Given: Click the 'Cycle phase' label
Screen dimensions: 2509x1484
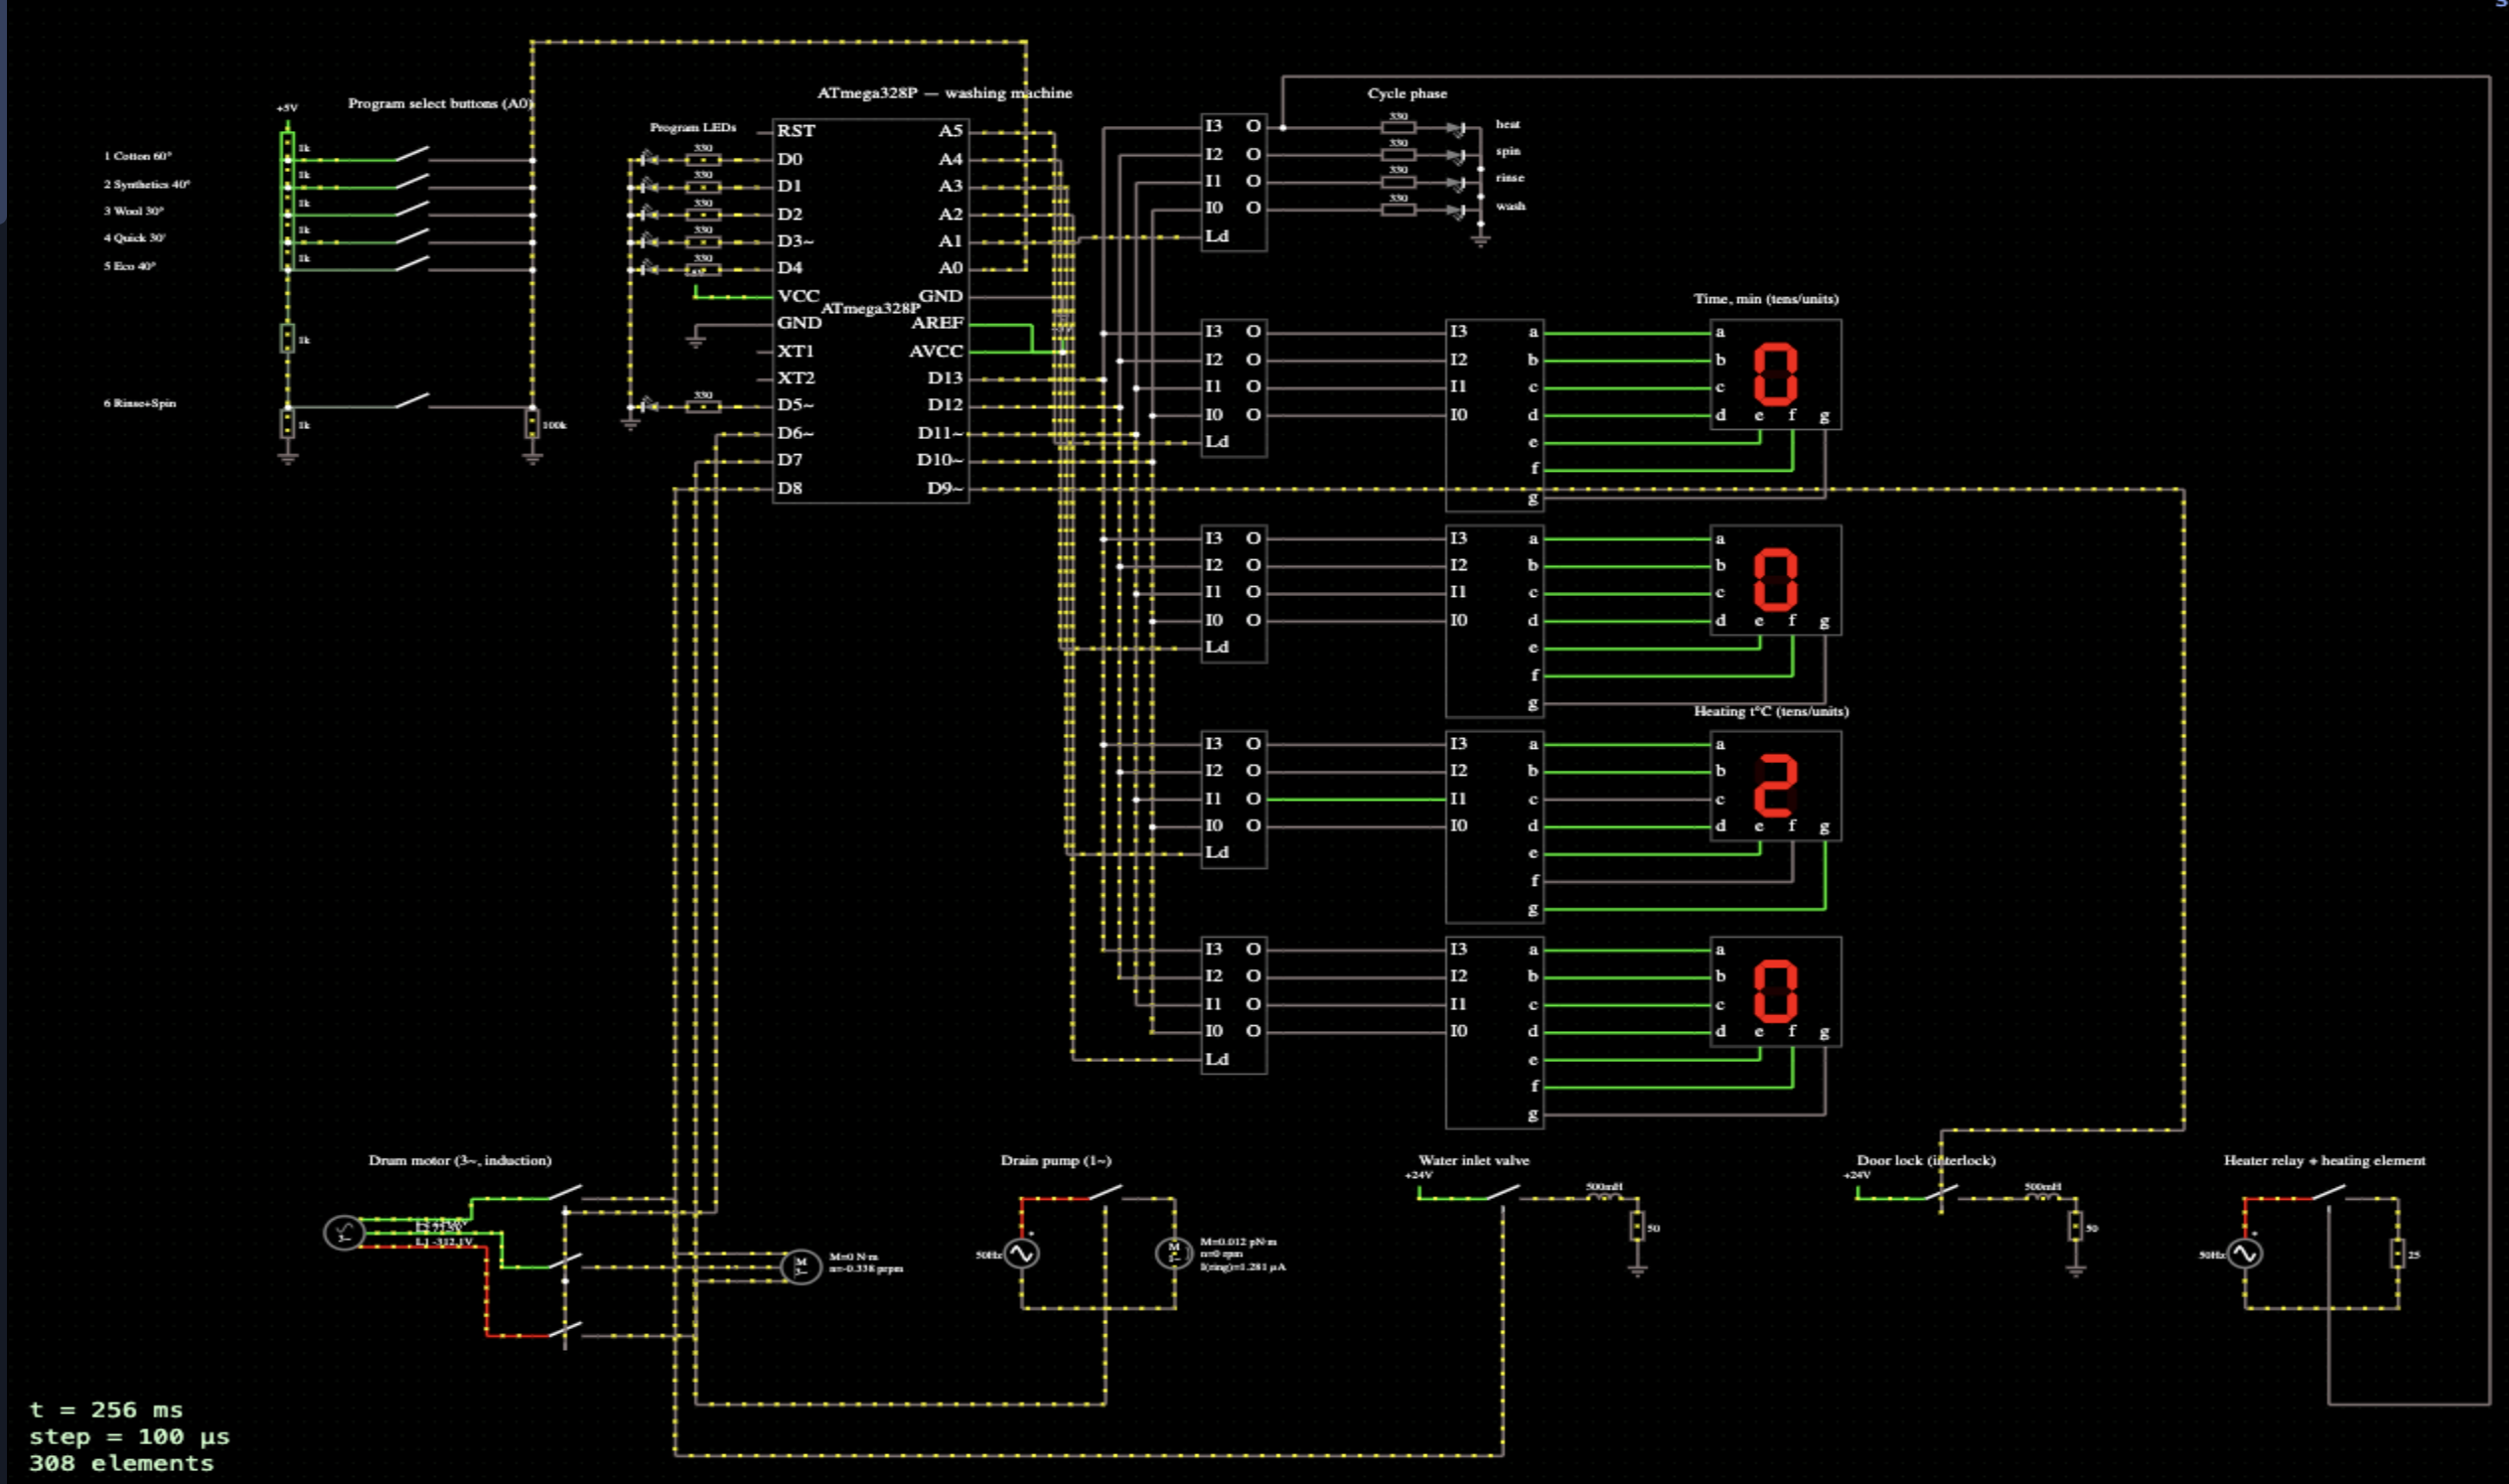Looking at the screenshot, I should click(1407, 93).
